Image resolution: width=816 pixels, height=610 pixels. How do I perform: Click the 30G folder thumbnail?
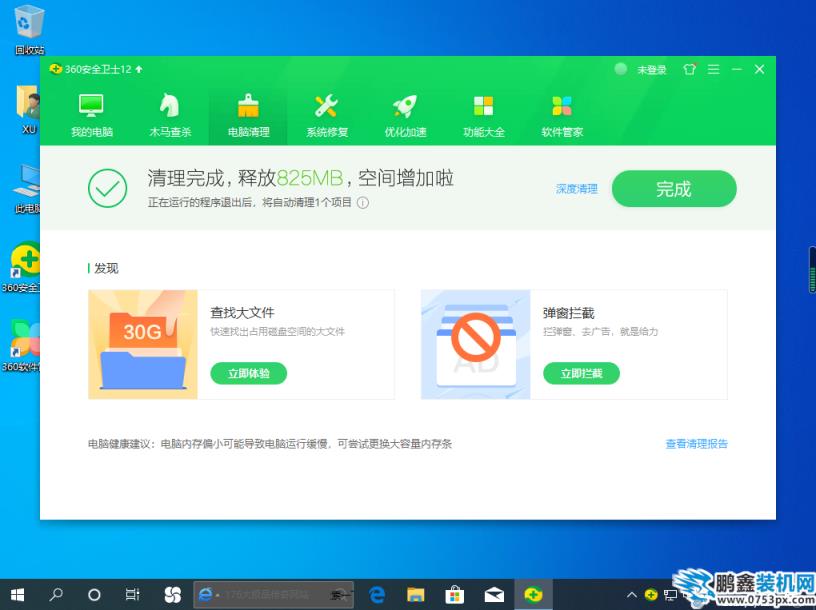[x=143, y=345]
